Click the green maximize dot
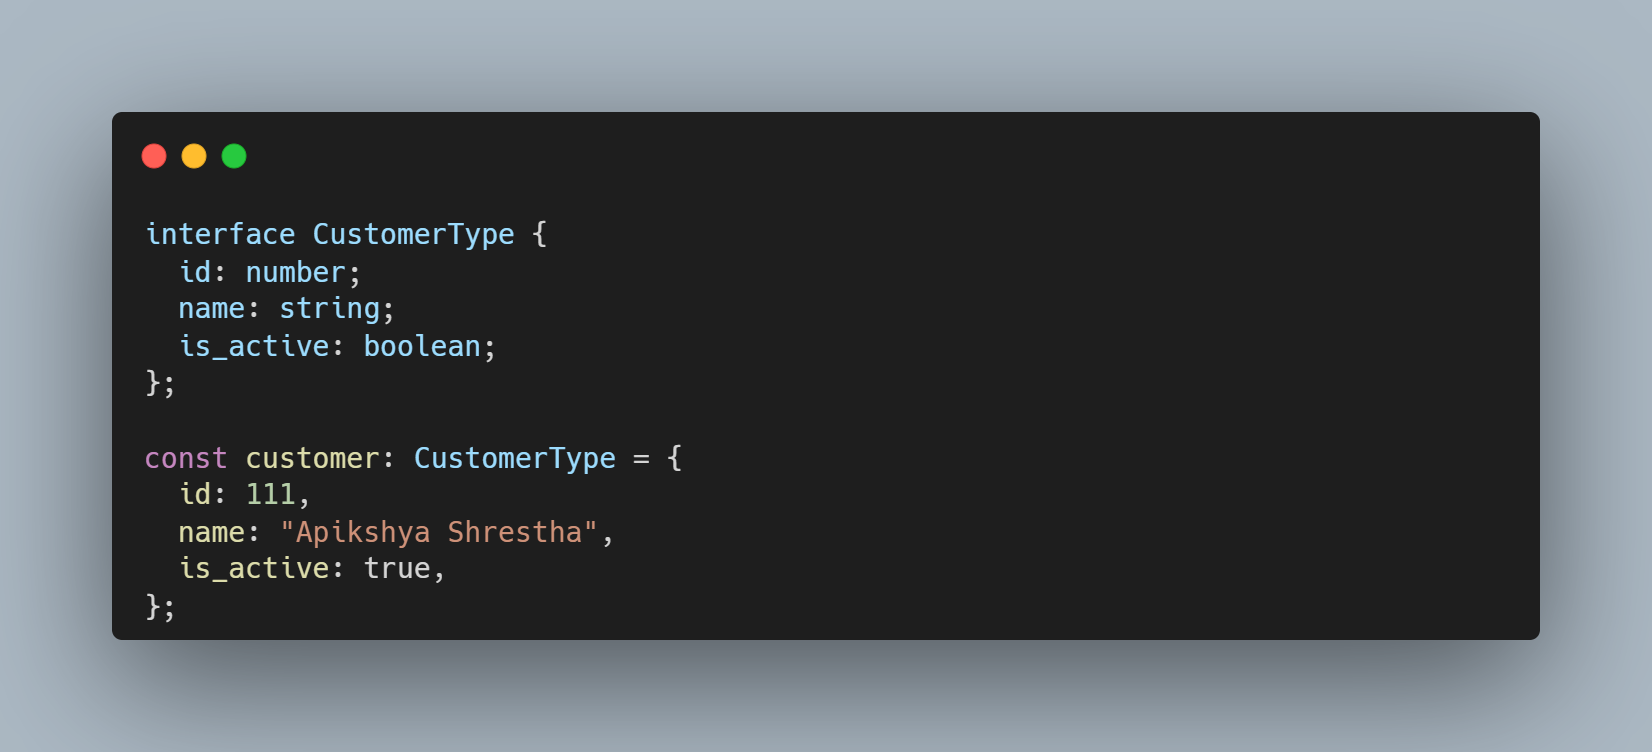 coord(234,156)
